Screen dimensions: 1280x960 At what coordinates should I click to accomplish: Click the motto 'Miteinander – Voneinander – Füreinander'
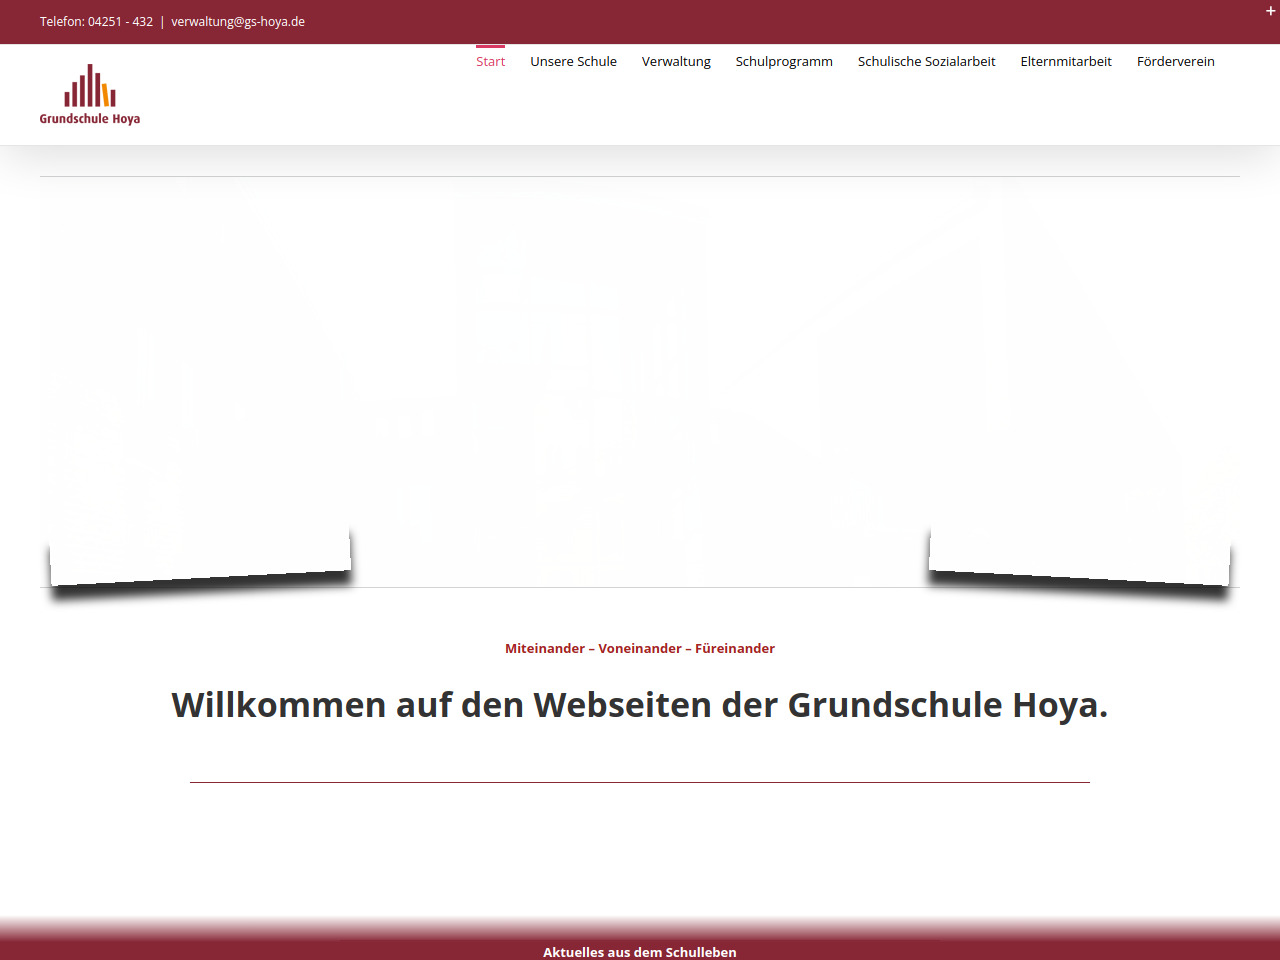coord(640,649)
